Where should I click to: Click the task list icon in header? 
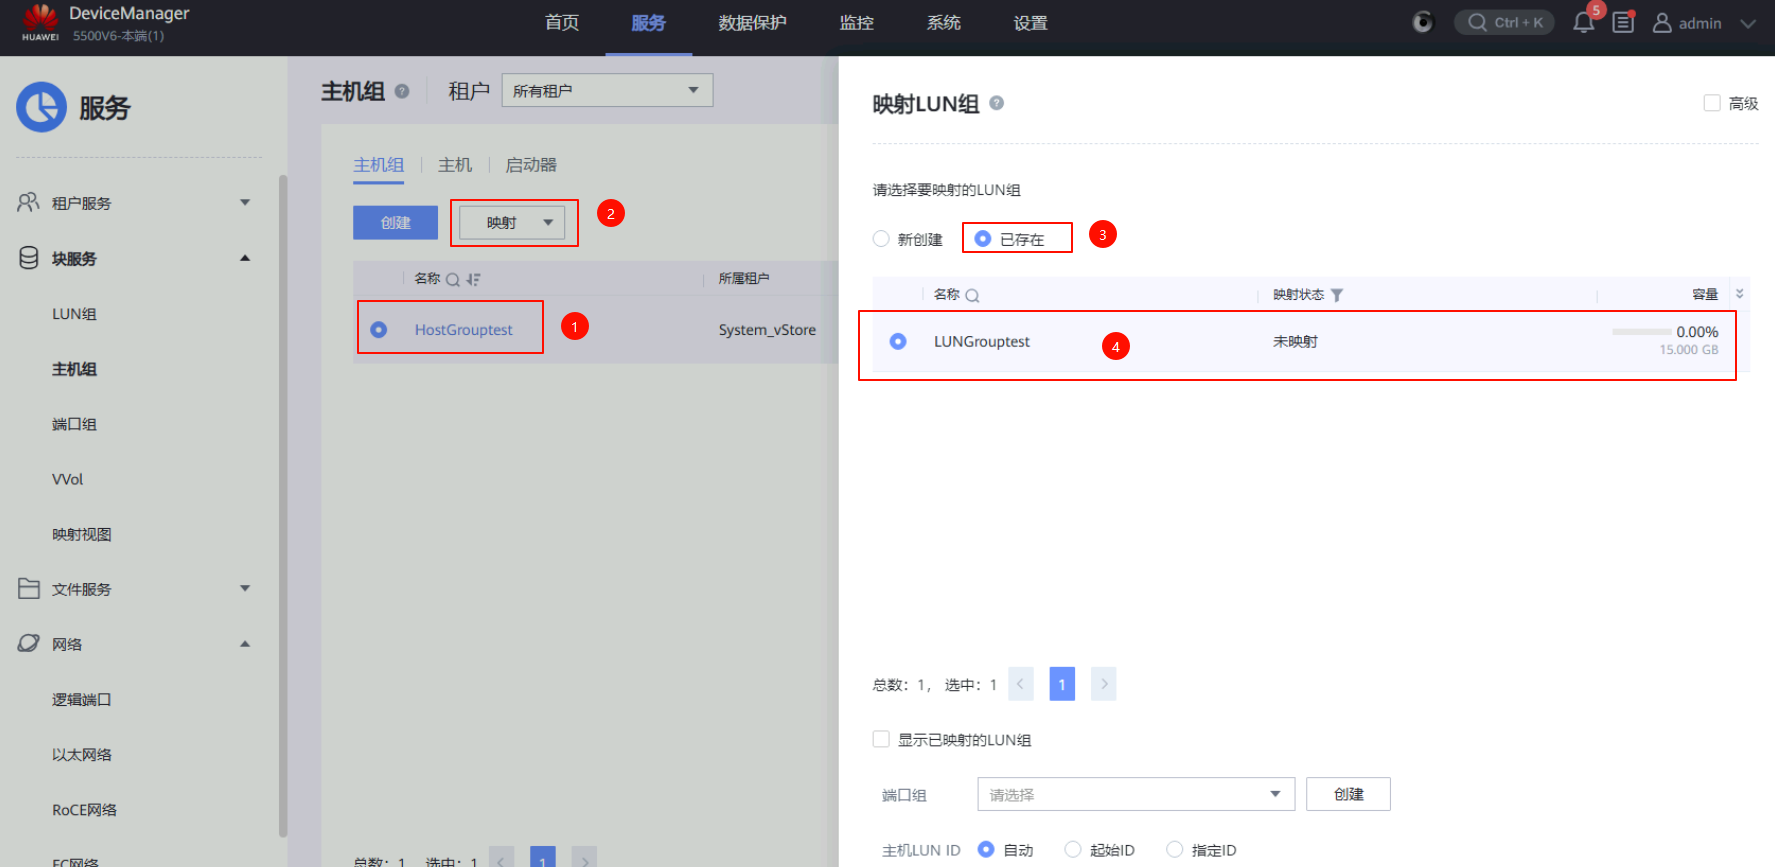(1623, 22)
